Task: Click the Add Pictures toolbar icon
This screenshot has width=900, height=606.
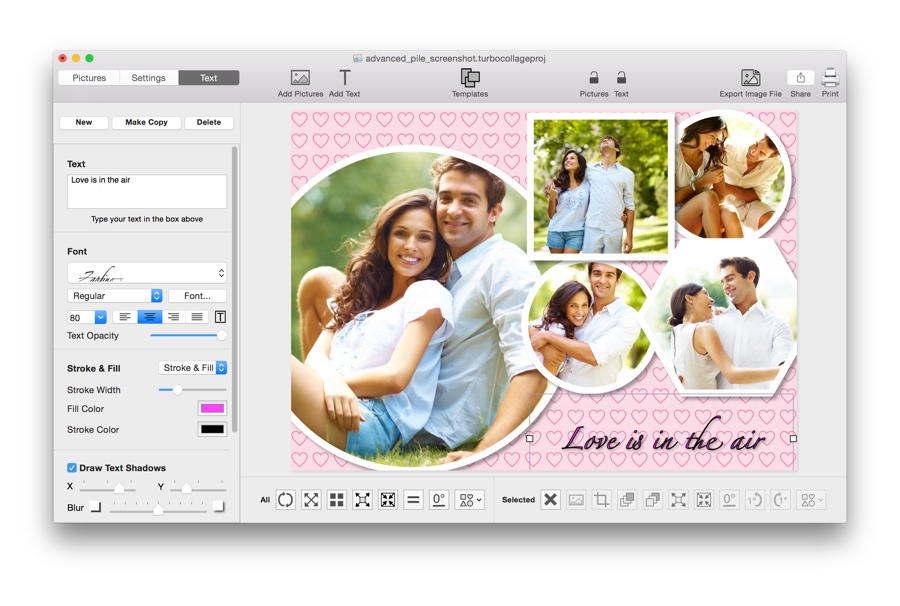Action: [x=300, y=78]
